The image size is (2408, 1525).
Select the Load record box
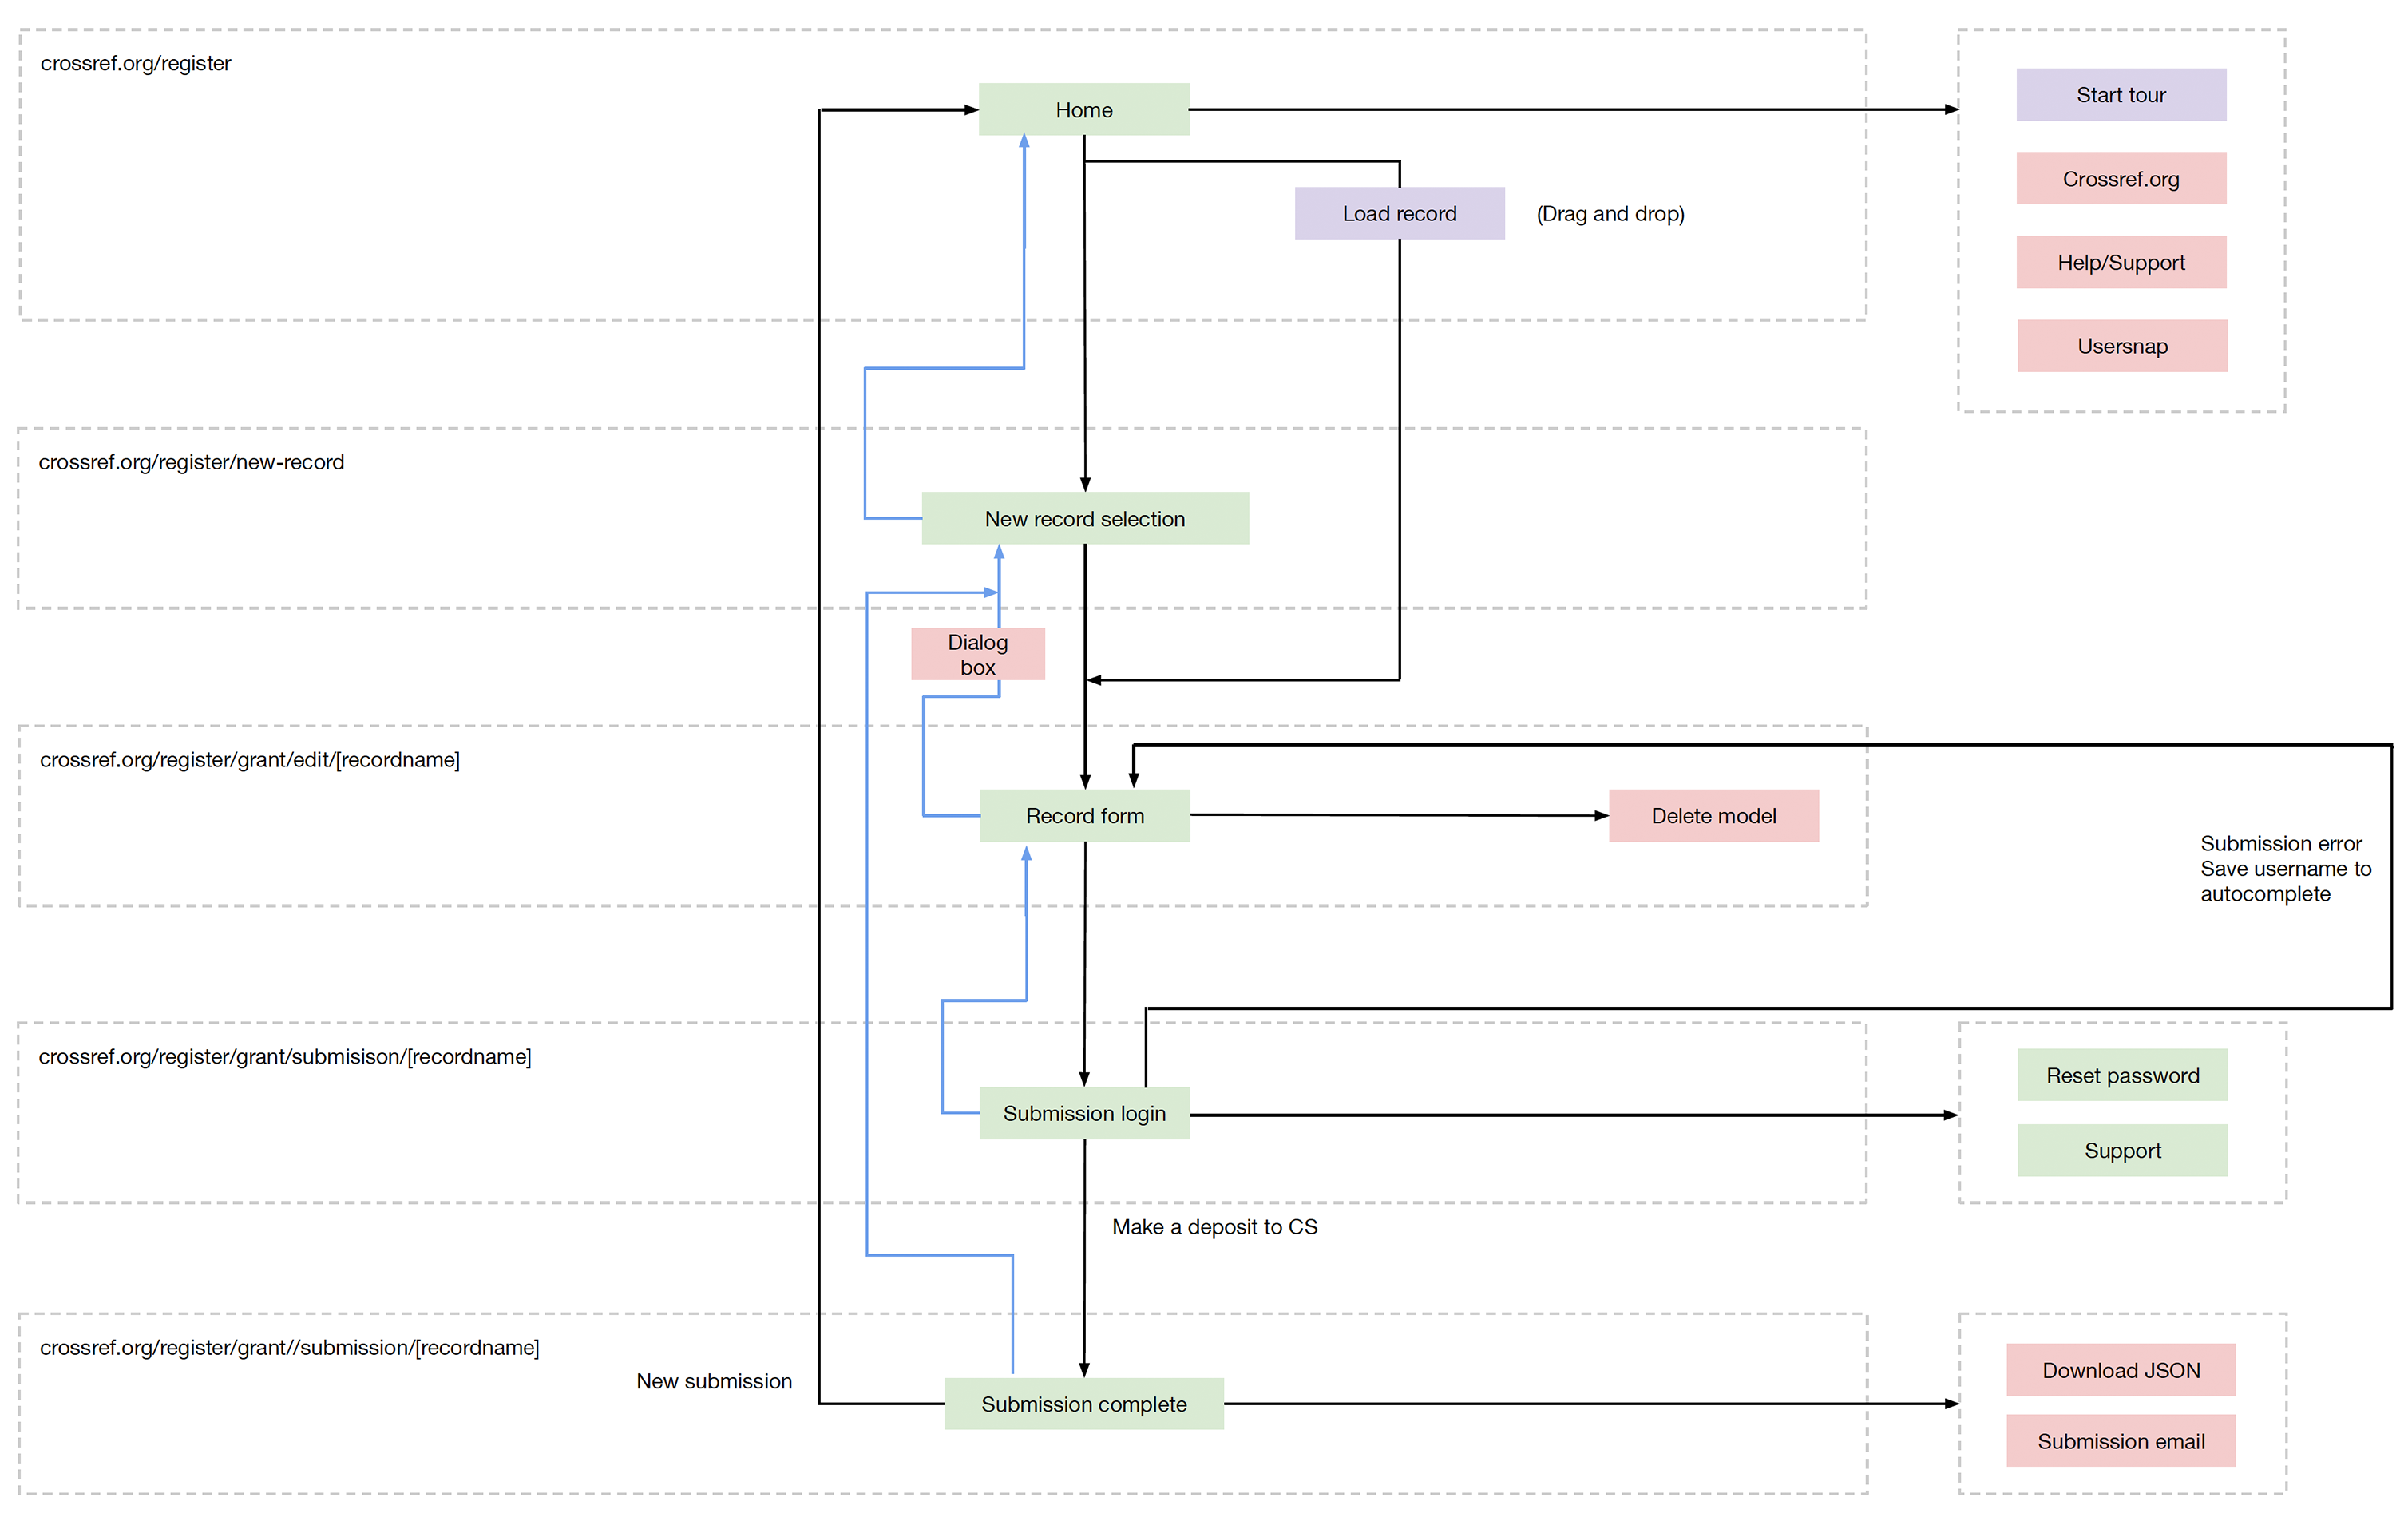point(1398,213)
